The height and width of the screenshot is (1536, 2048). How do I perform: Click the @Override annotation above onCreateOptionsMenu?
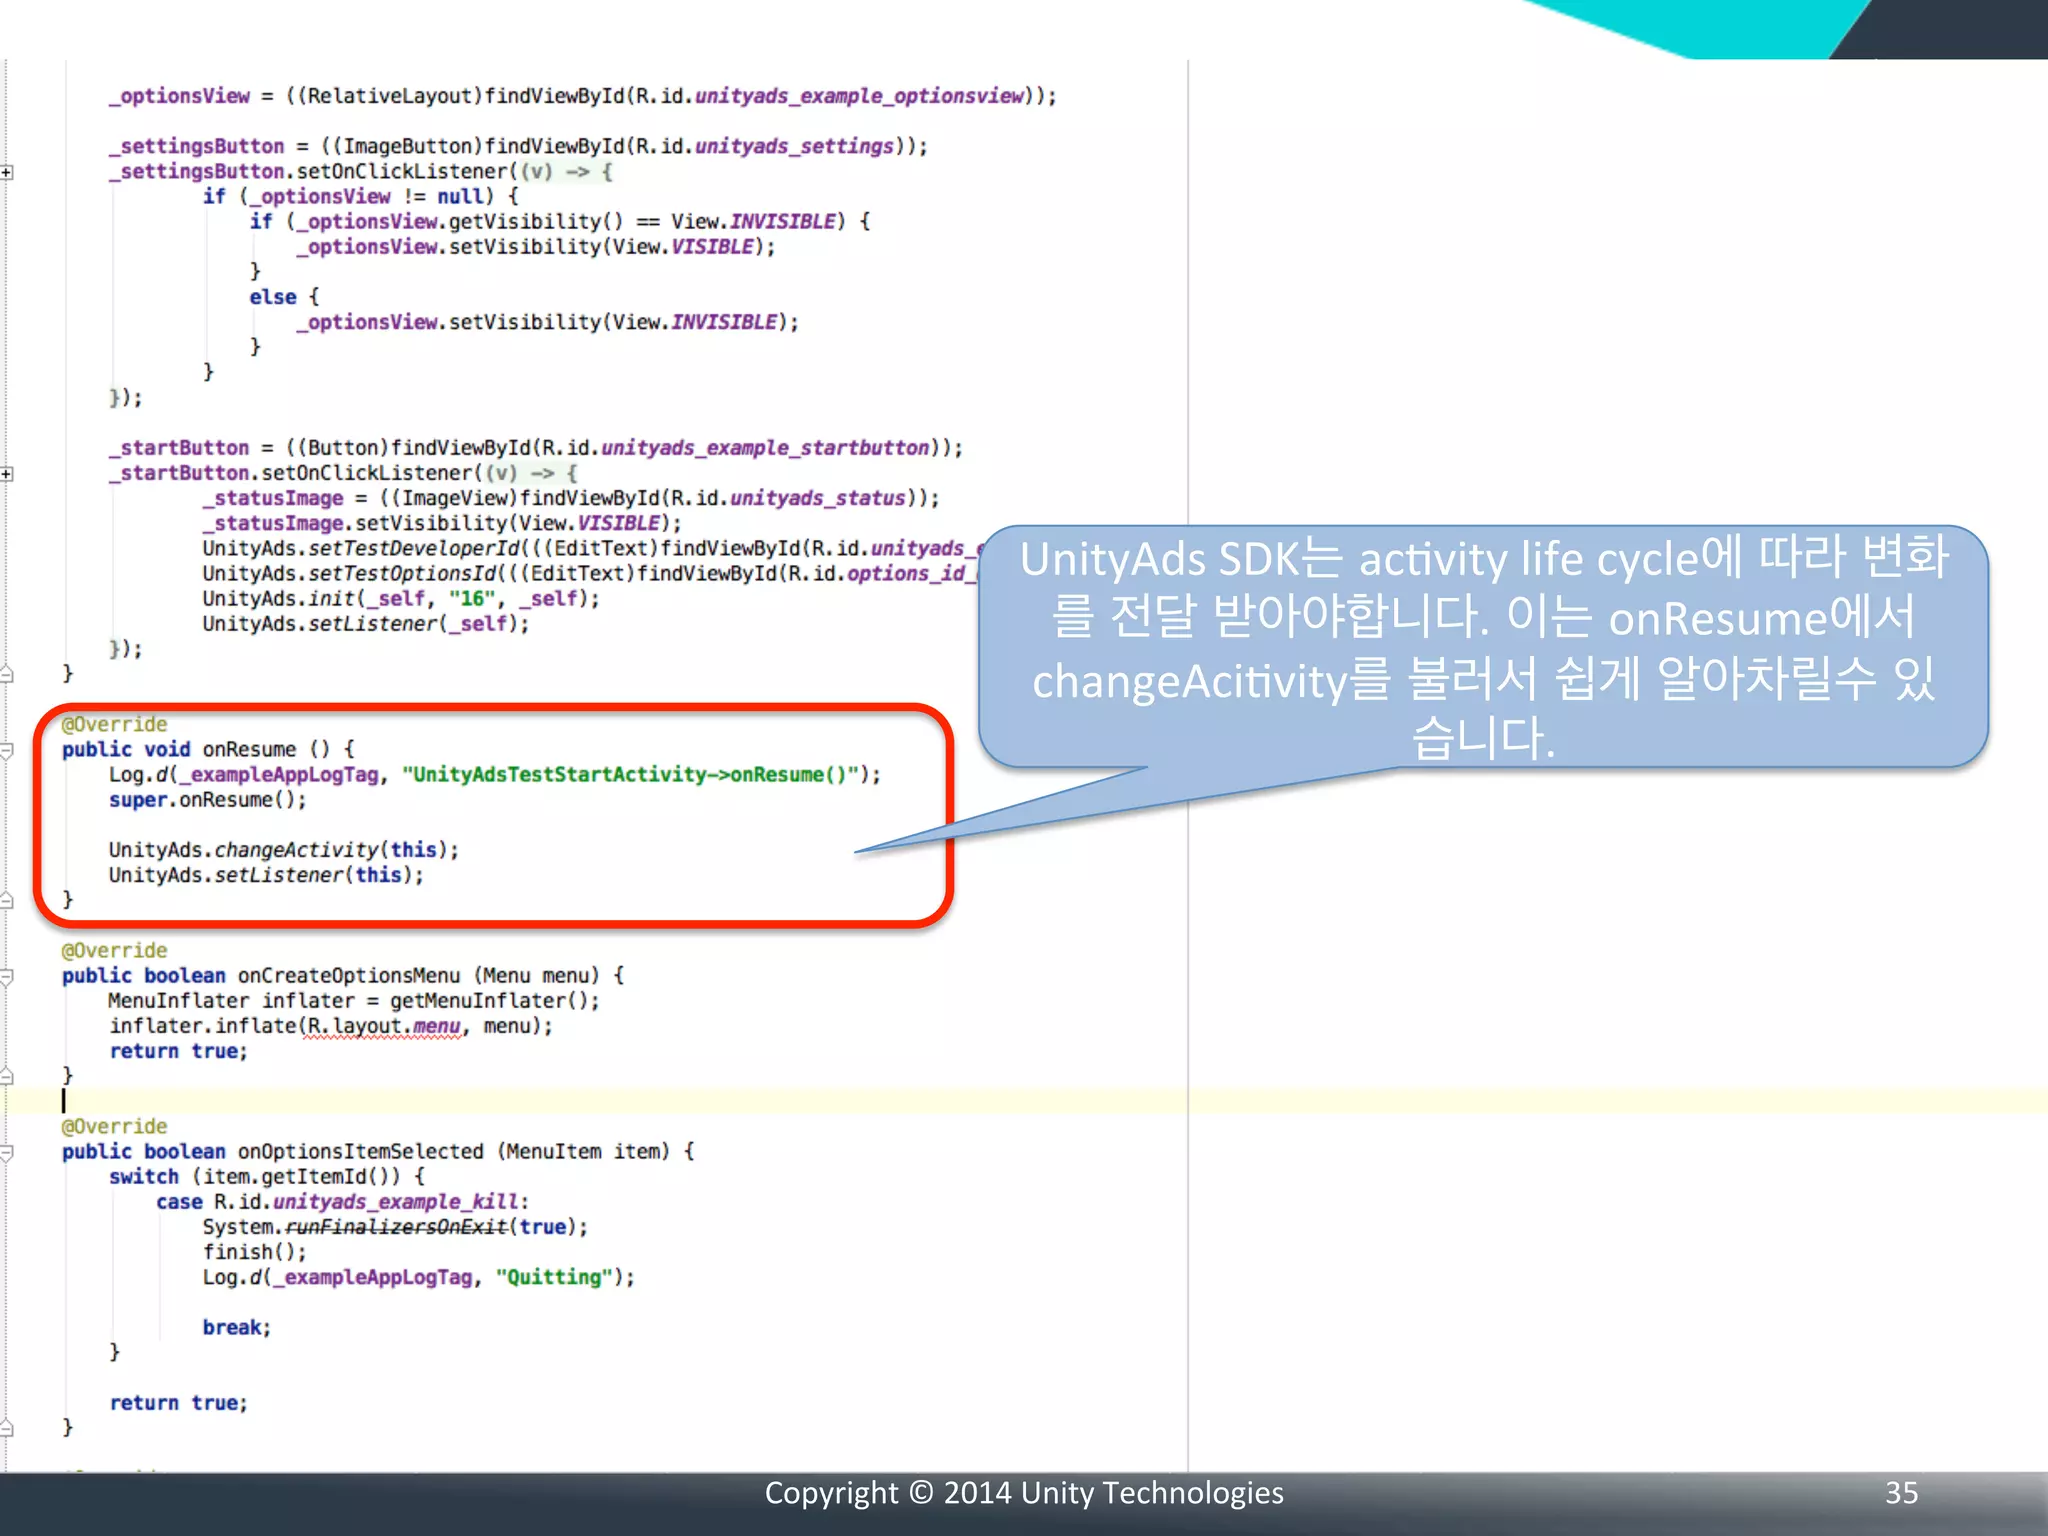[114, 950]
